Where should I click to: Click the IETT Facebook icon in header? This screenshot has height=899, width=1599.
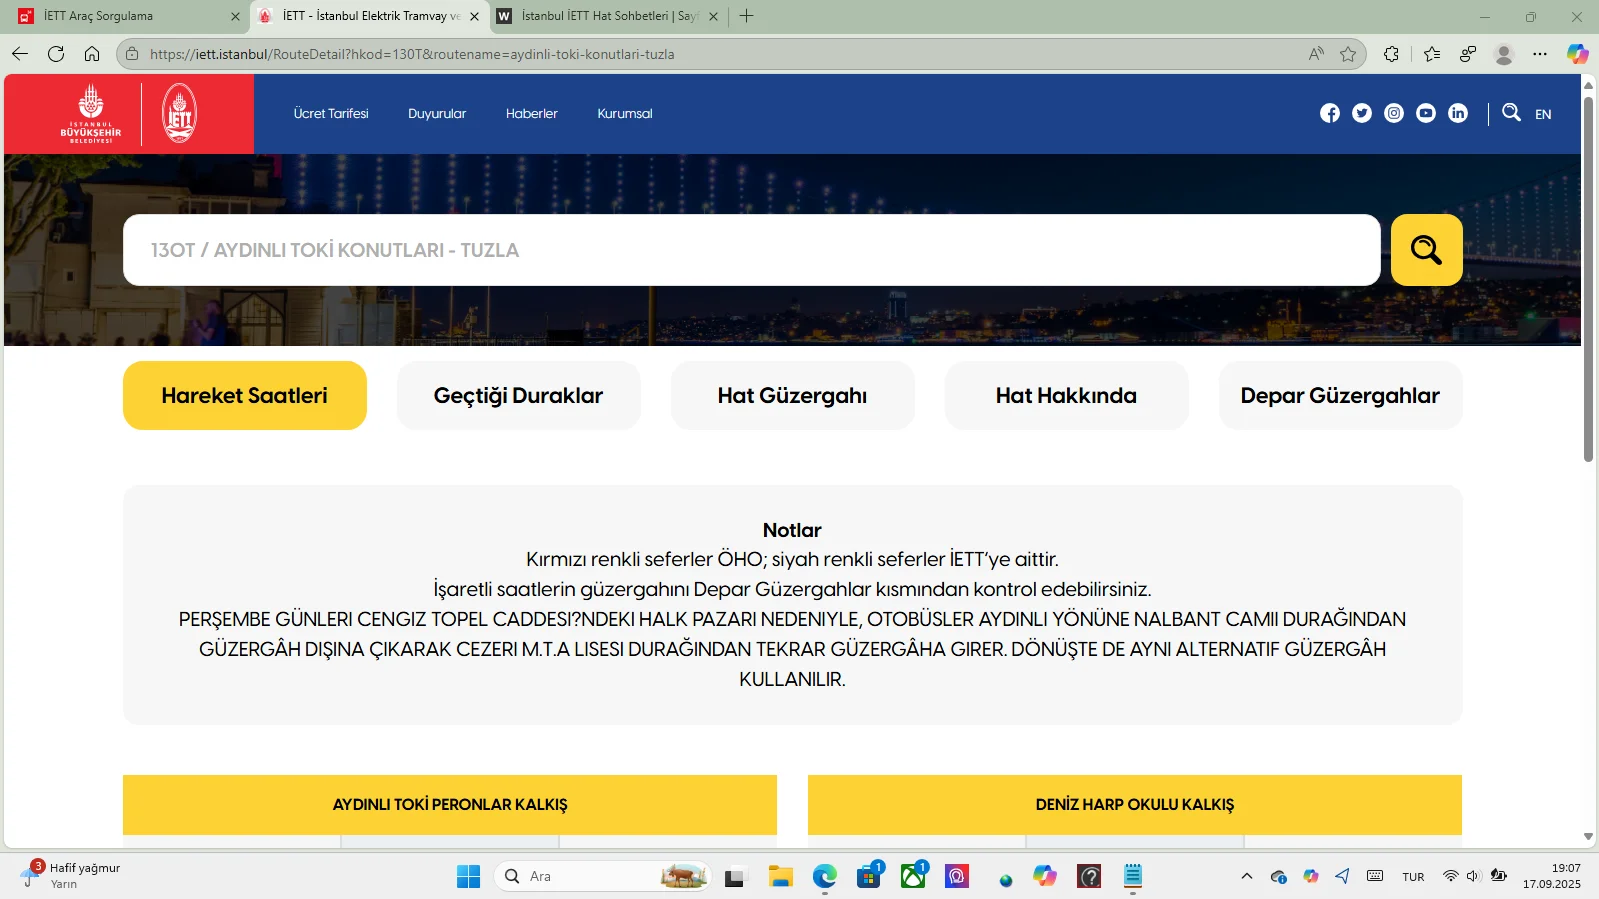[1329, 114]
